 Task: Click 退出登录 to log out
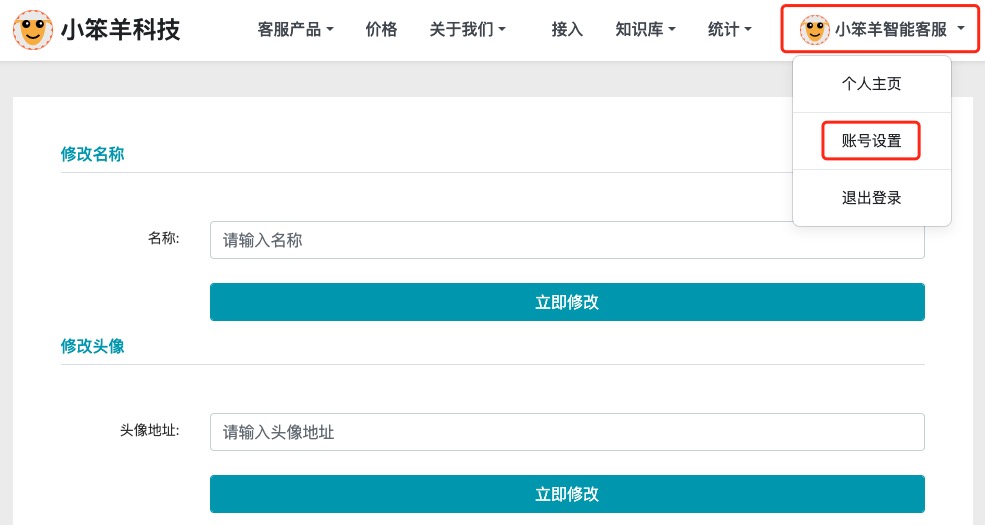(x=871, y=198)
